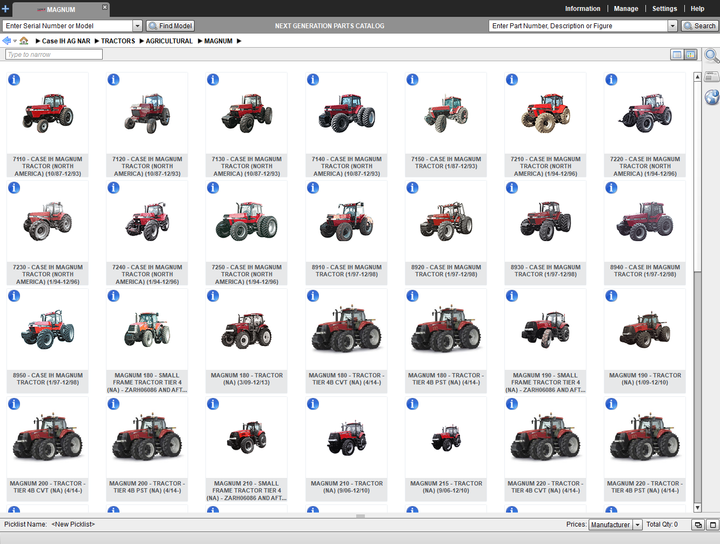Open info for Magnum 220 Tier 4B PST
Image resolution: width=720 pixels, height=544 pixels.
[x=611, y=404]
